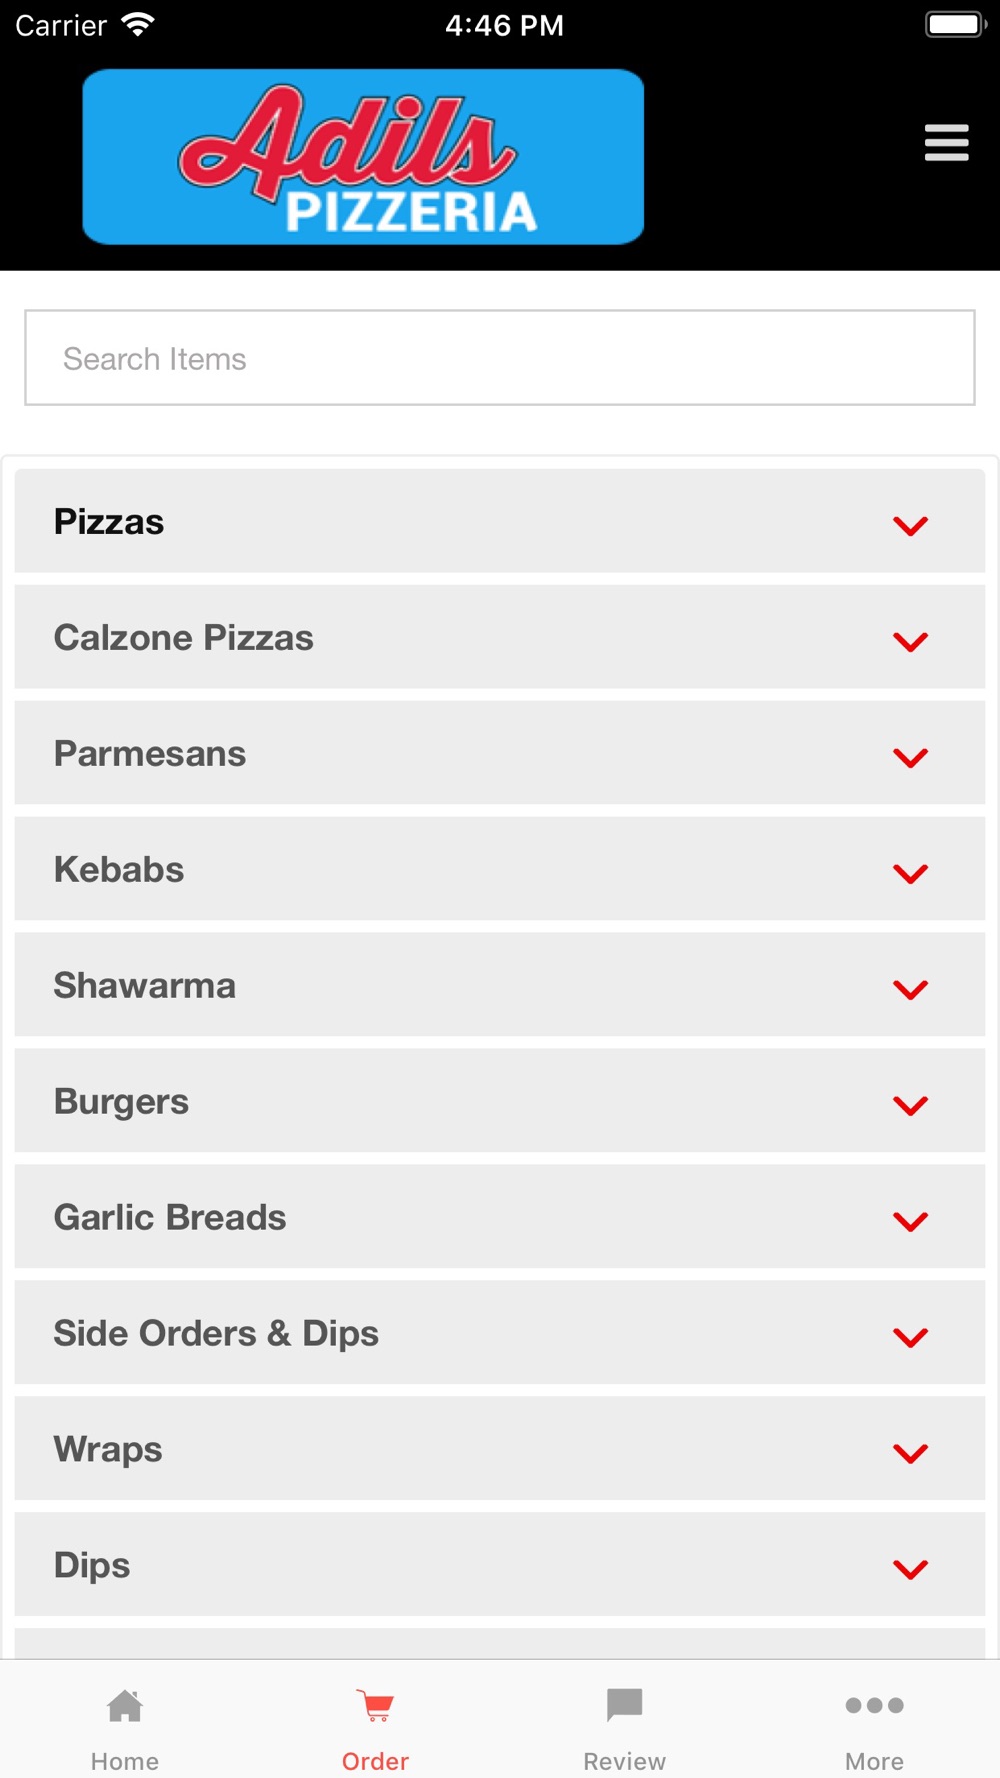Open the hamburger menu icon

point(946,143)
